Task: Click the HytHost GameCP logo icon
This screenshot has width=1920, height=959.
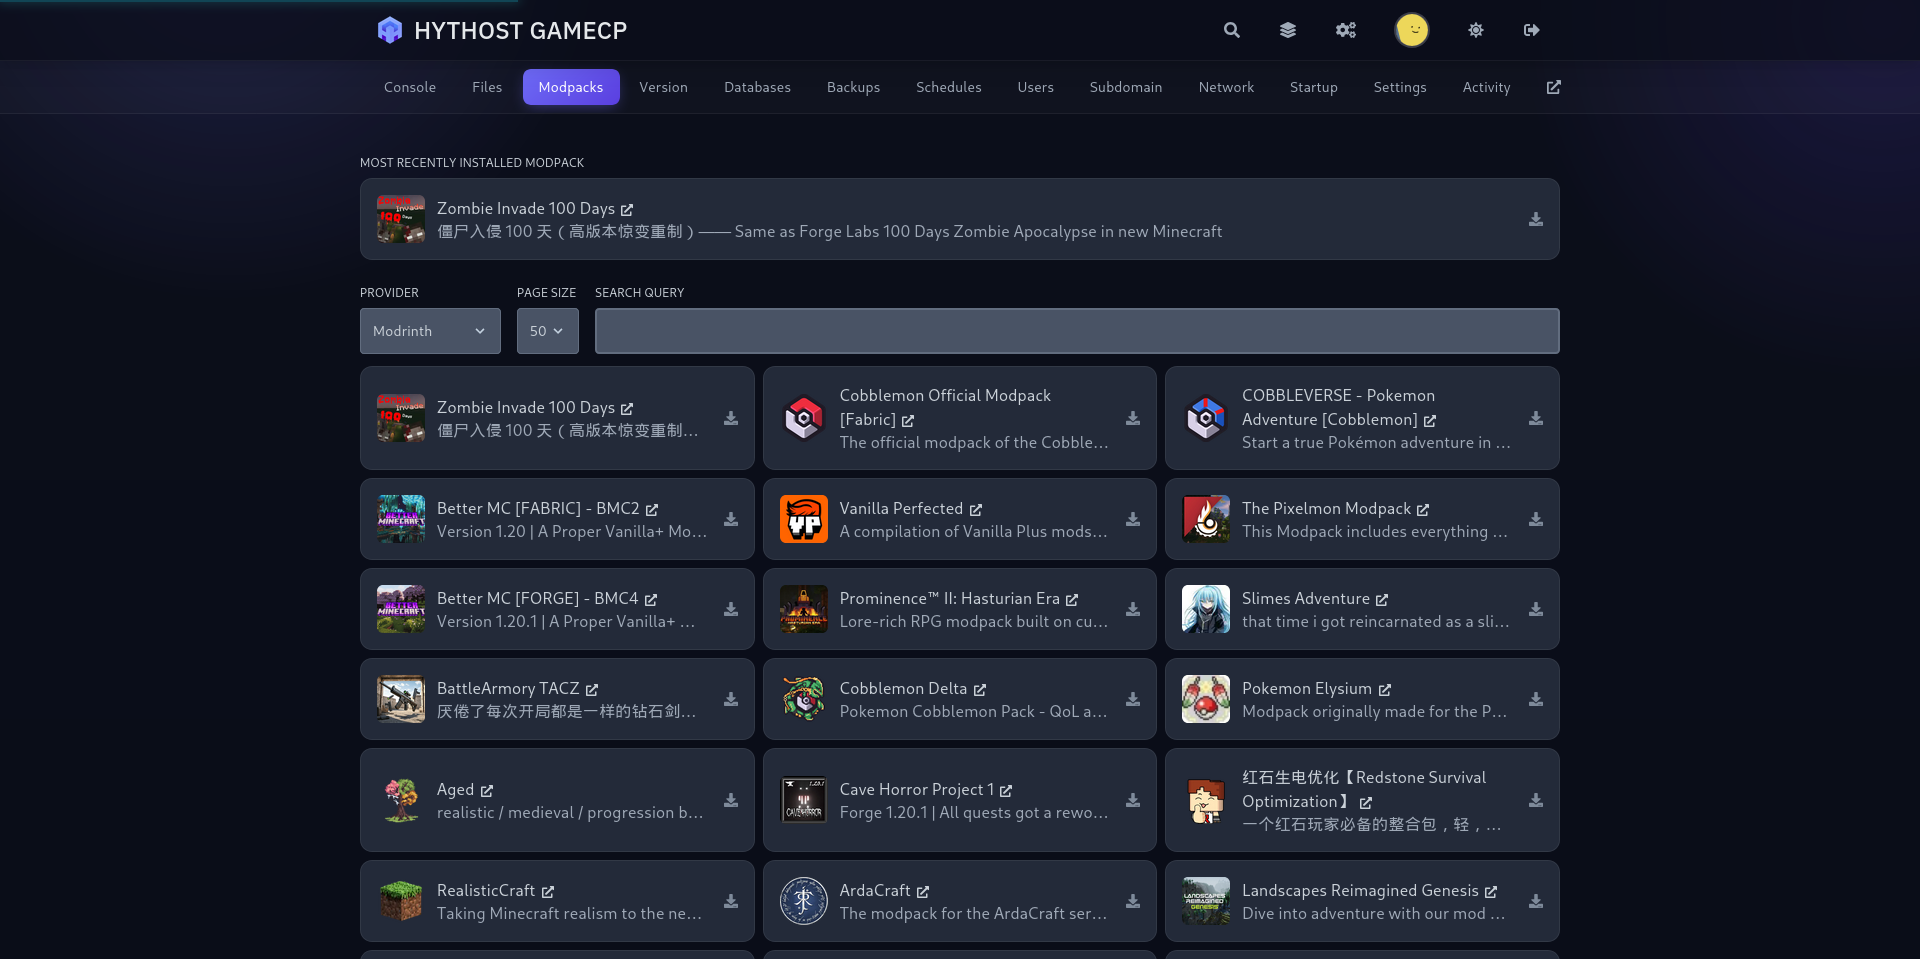Action: click(x=389, y=30)
